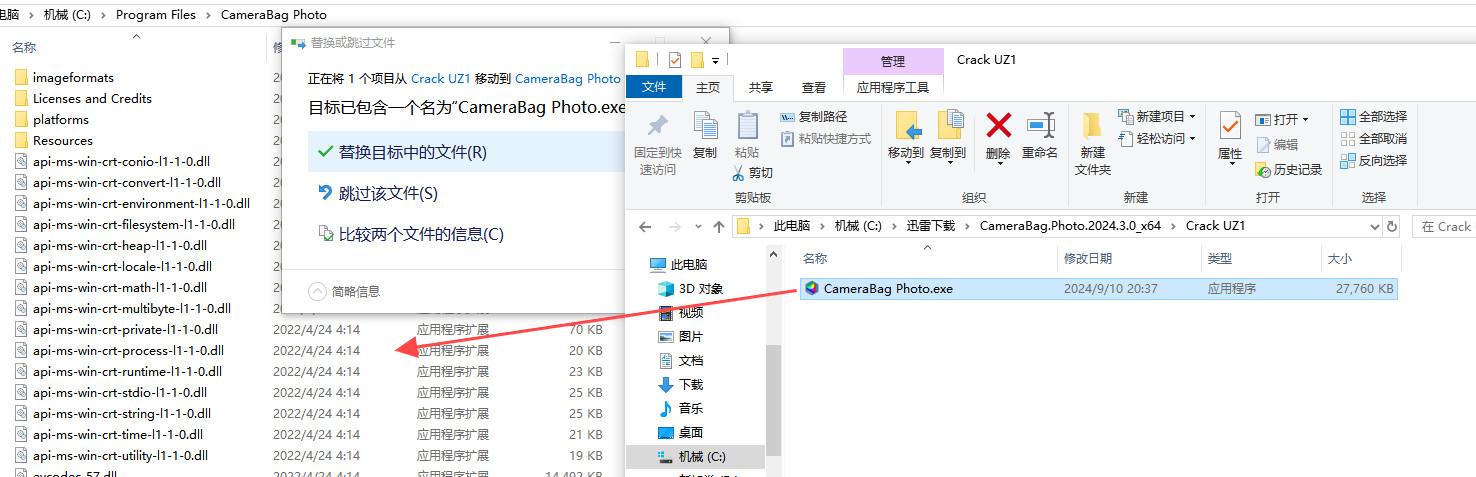Open the Share (共享) ribbon tab

click(x=761, y=88)
